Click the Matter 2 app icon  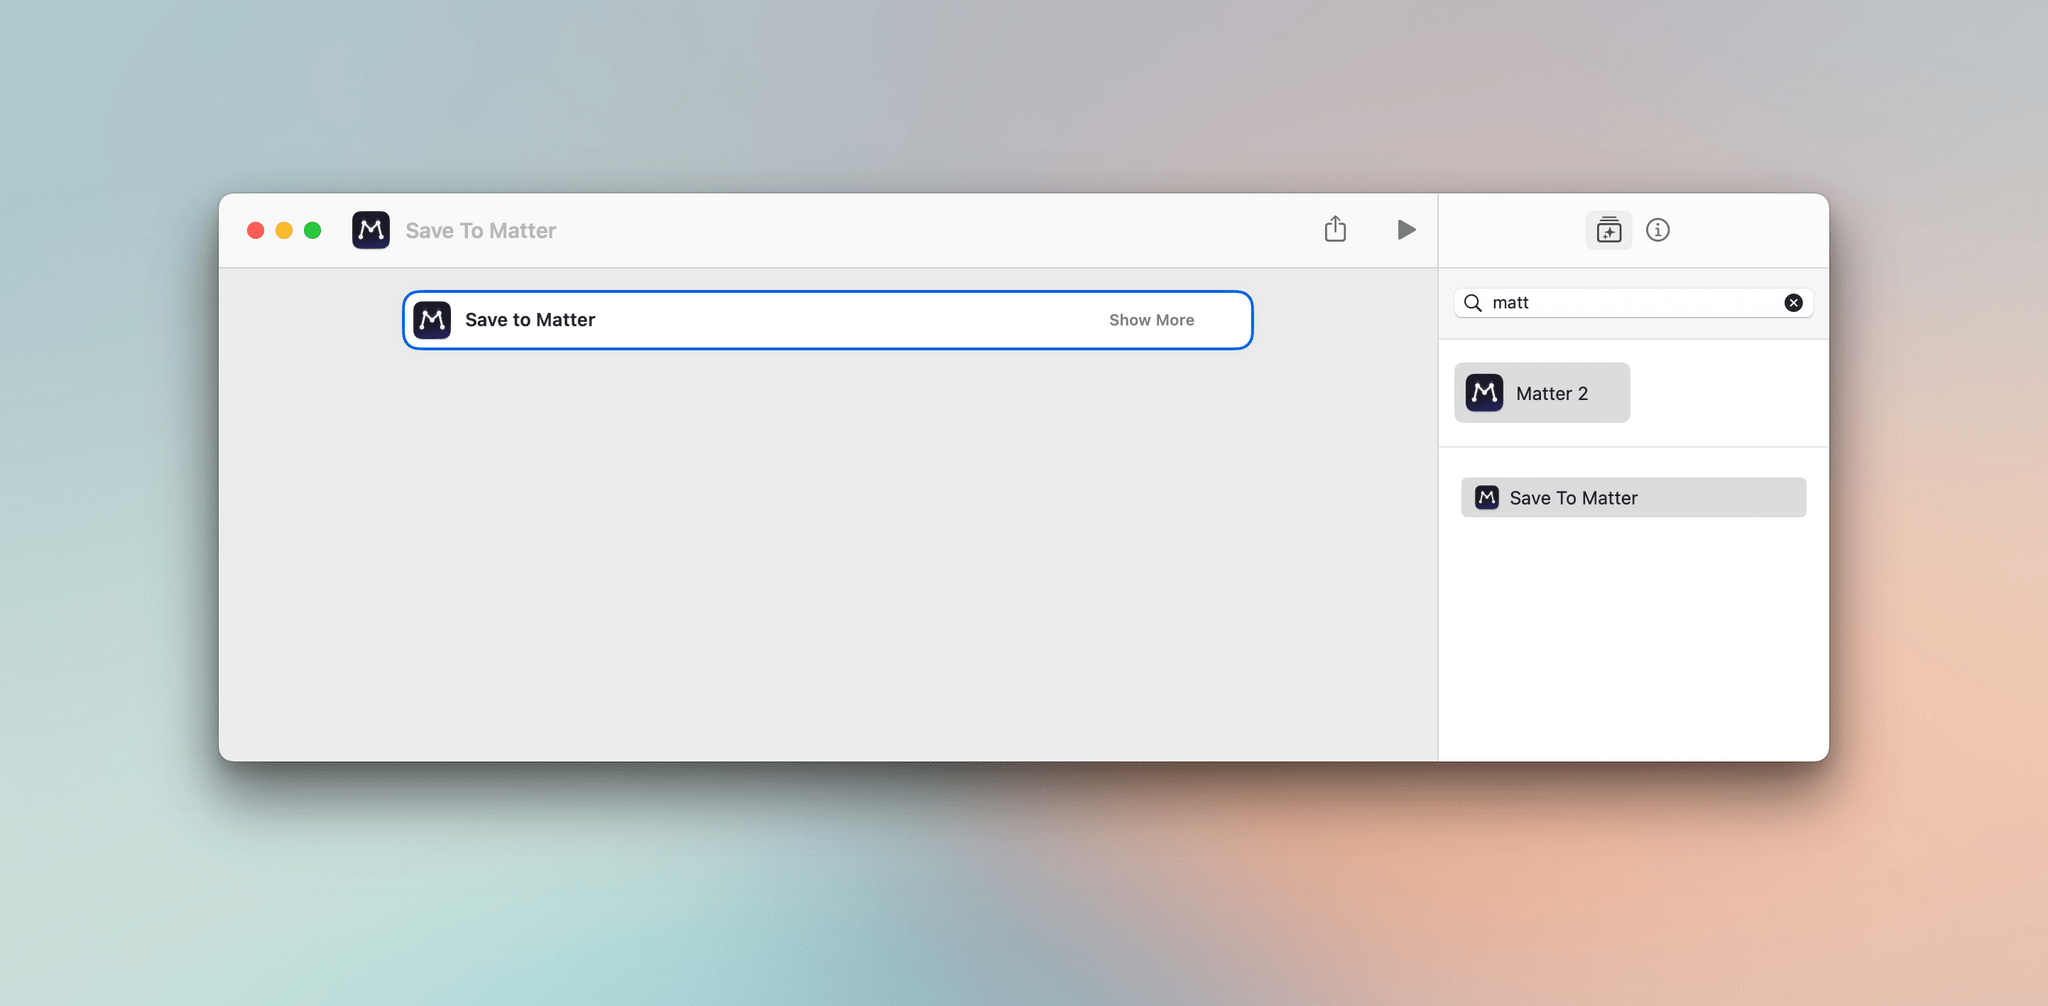[x=1484, y=393]
